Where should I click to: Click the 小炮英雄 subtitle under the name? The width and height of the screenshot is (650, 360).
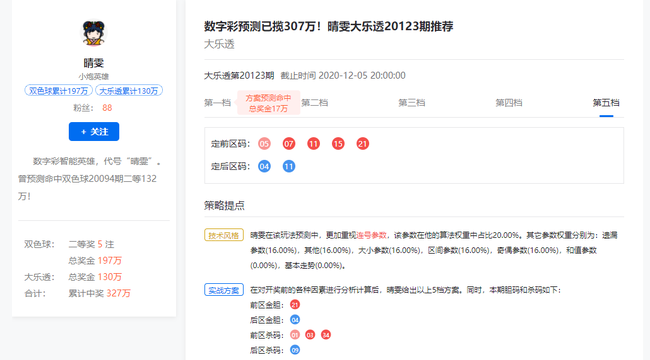pos(94,76)
